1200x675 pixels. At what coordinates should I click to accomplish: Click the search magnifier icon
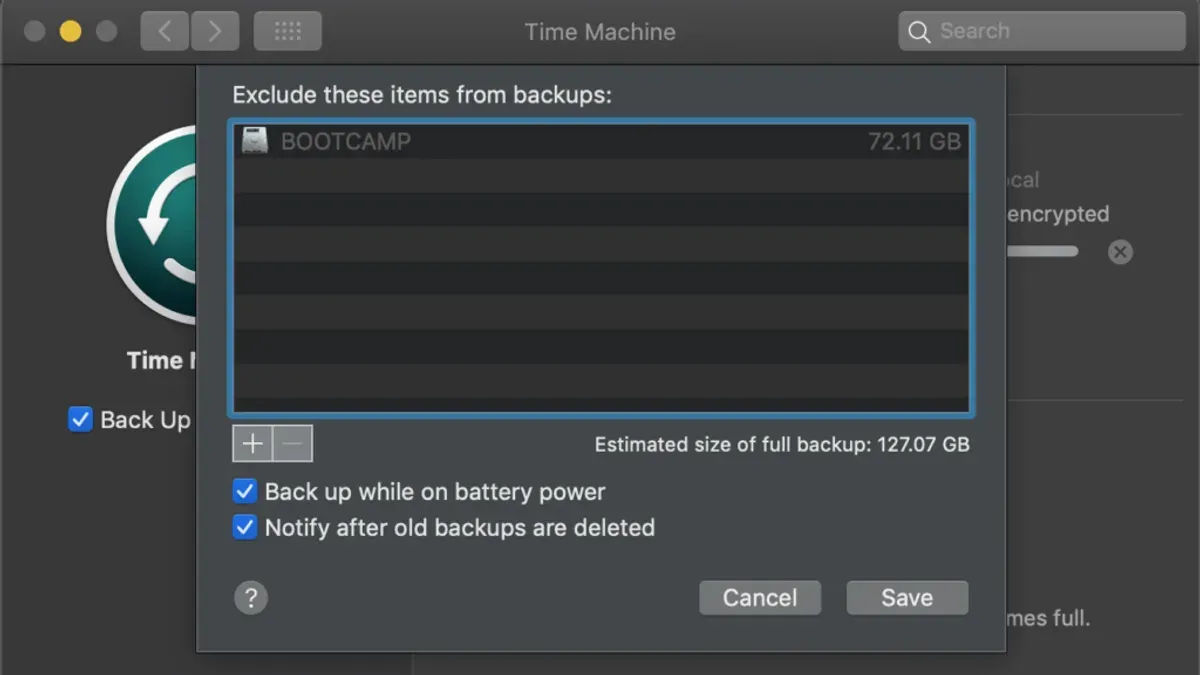(919, 32)
